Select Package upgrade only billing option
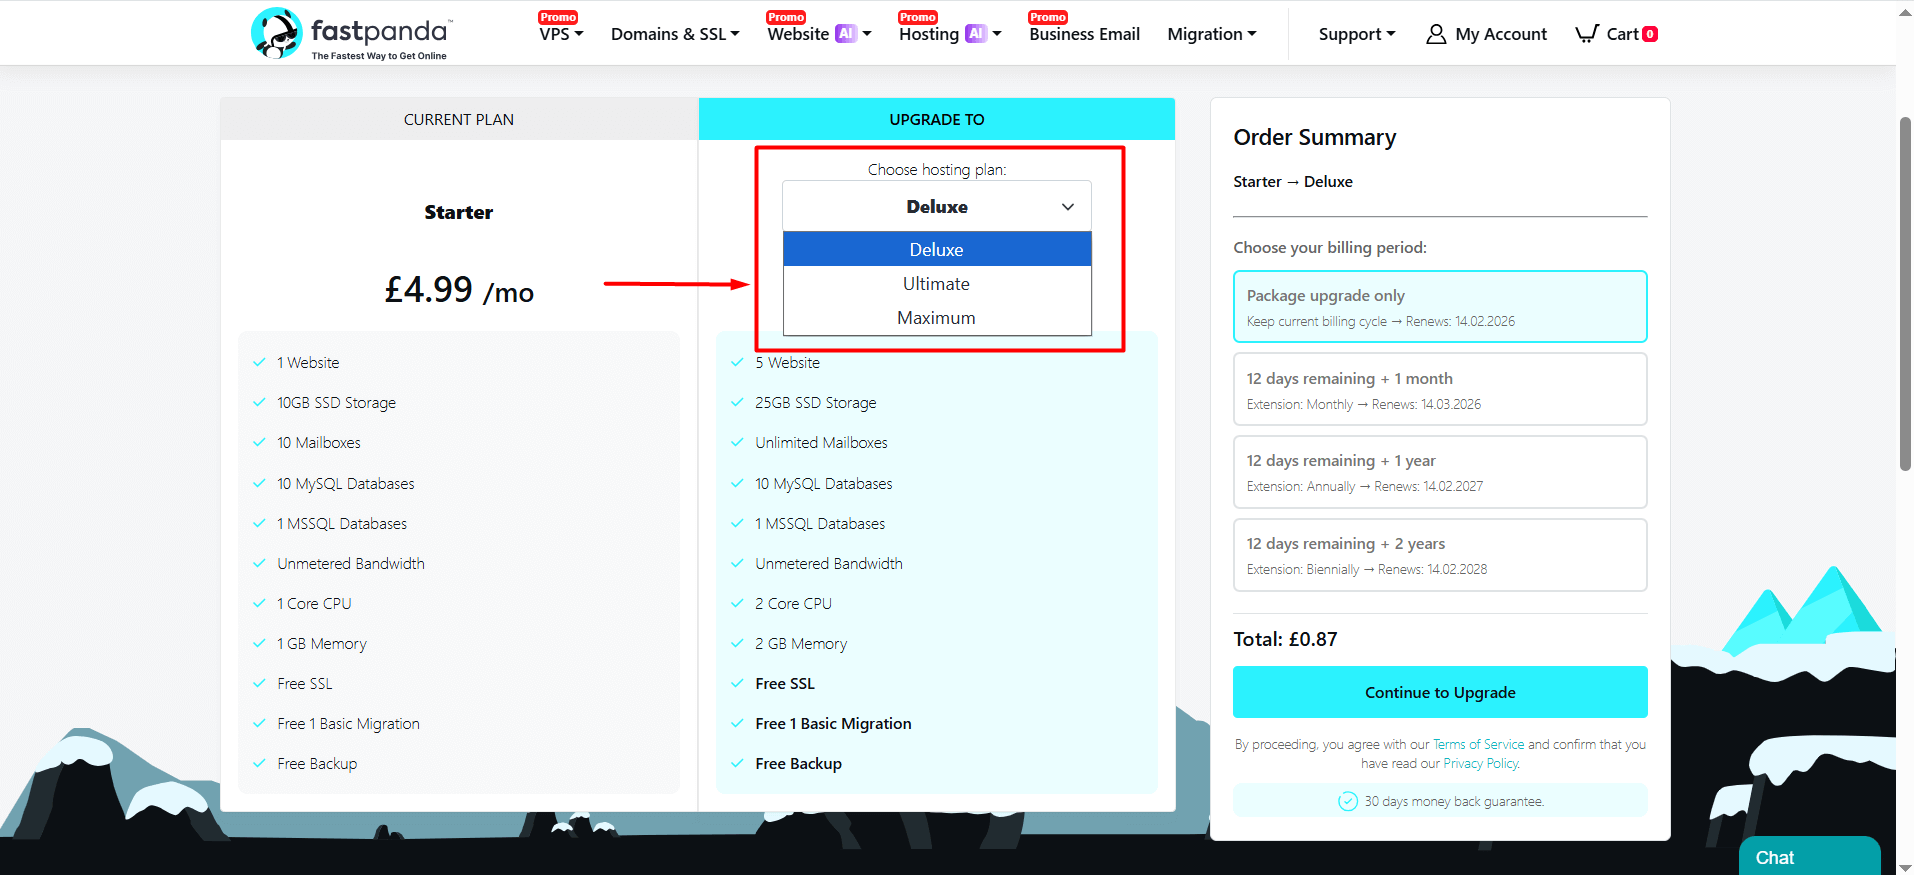 pos(1439,307)
